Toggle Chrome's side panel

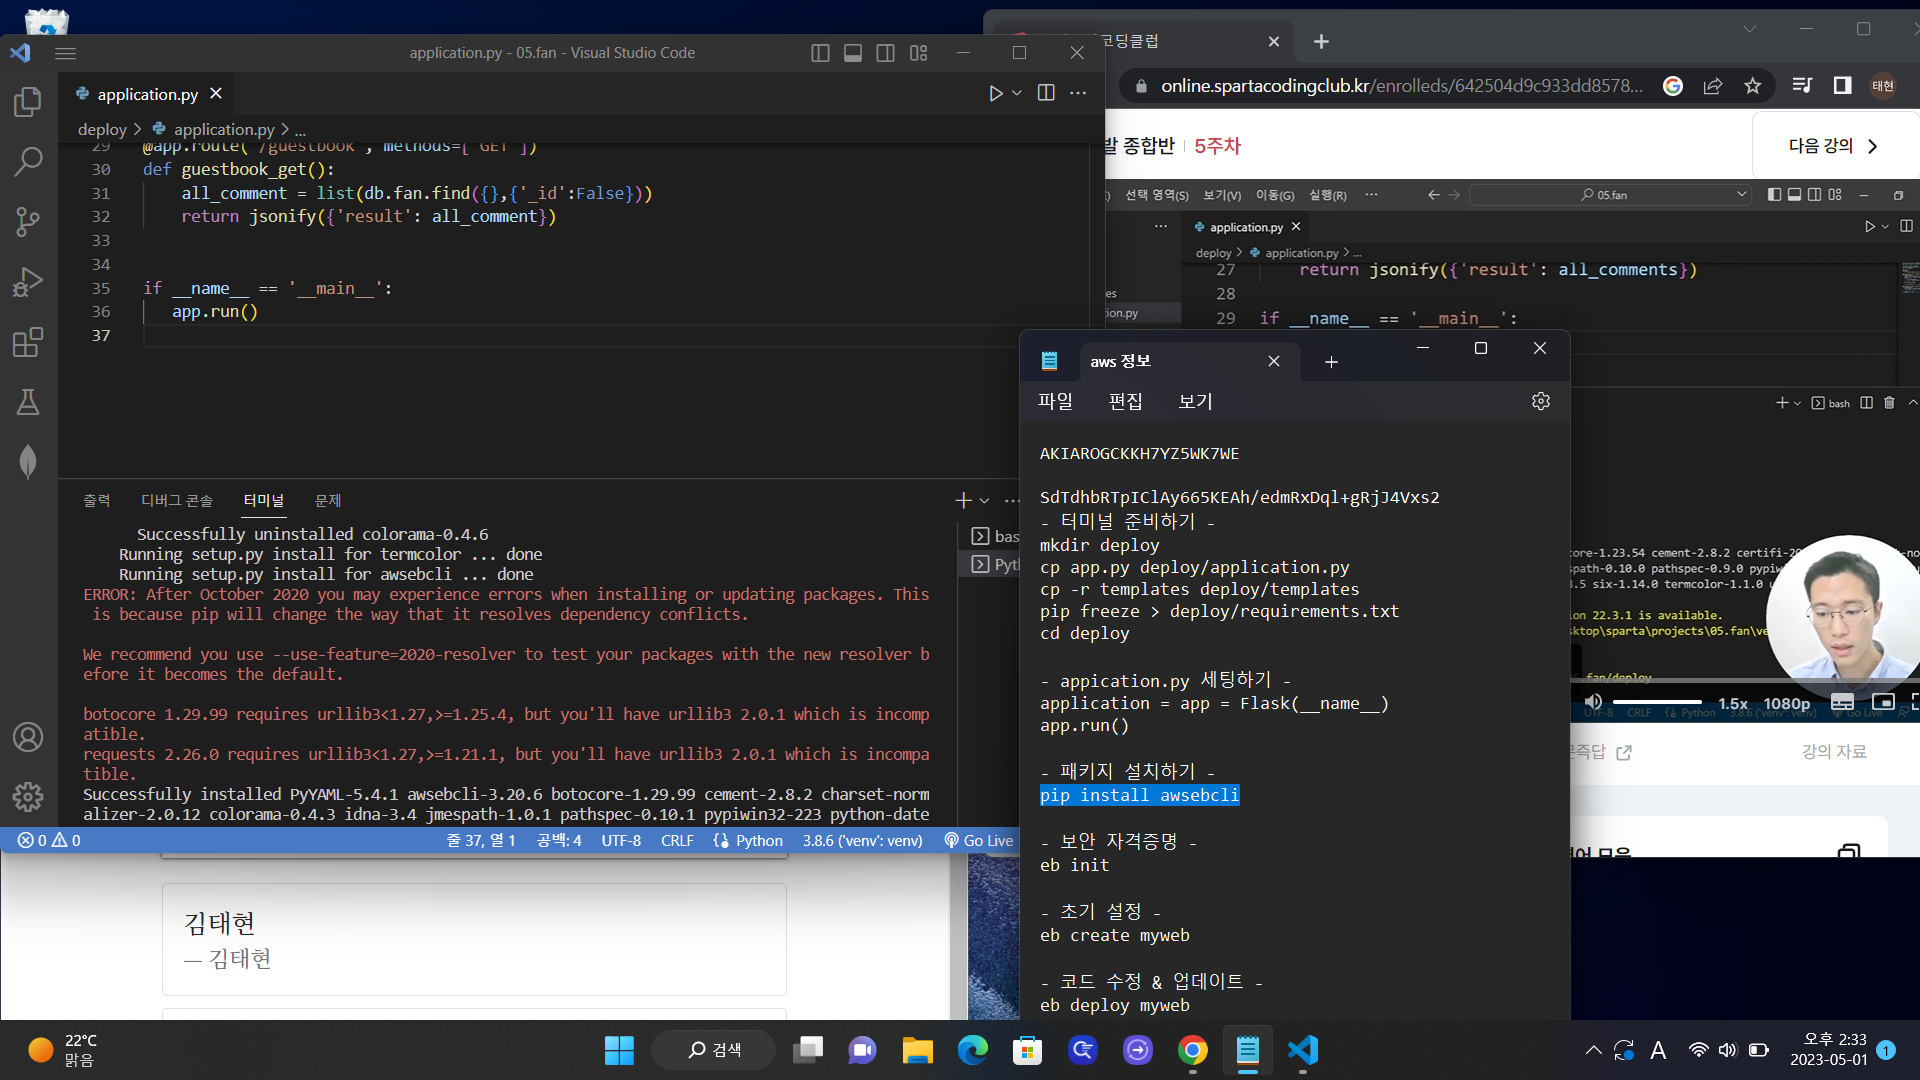tap(1842, 86)
